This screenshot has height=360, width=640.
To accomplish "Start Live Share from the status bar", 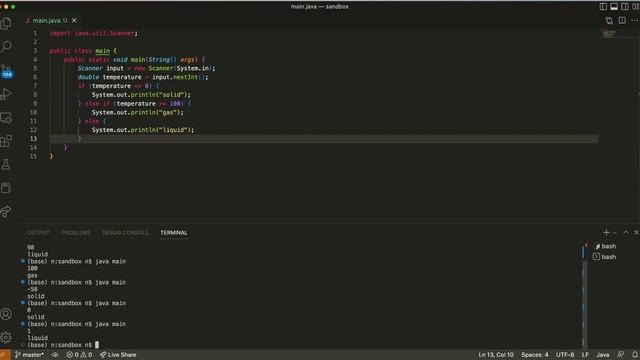I will (x=118, y=355).
